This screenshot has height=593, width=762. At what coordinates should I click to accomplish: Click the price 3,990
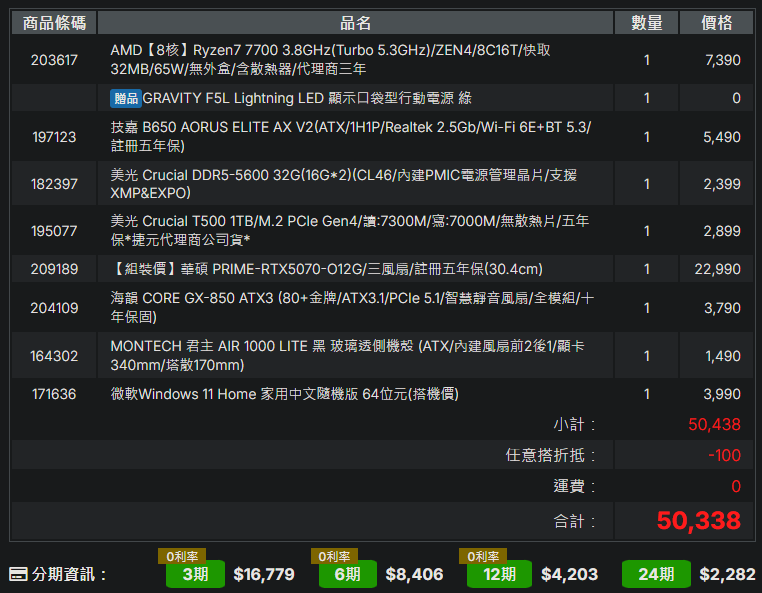pyautogui.click(x=722, y=394)
